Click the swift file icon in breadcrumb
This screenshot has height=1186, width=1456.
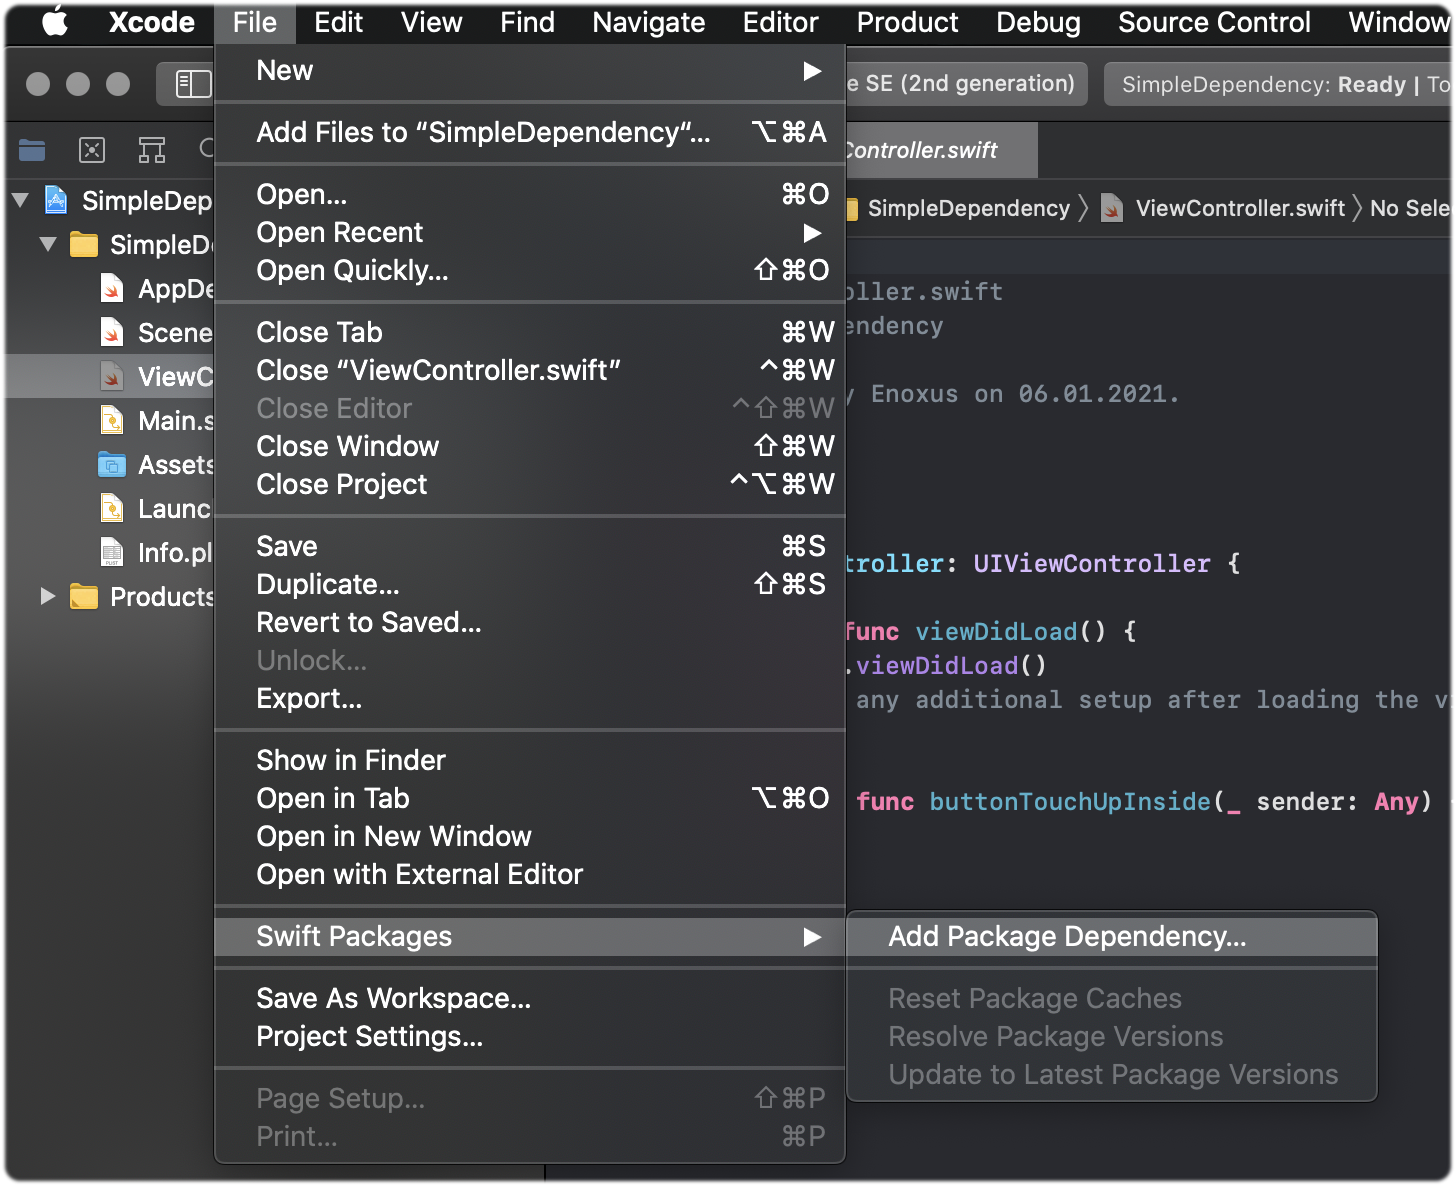(1112, 208)
